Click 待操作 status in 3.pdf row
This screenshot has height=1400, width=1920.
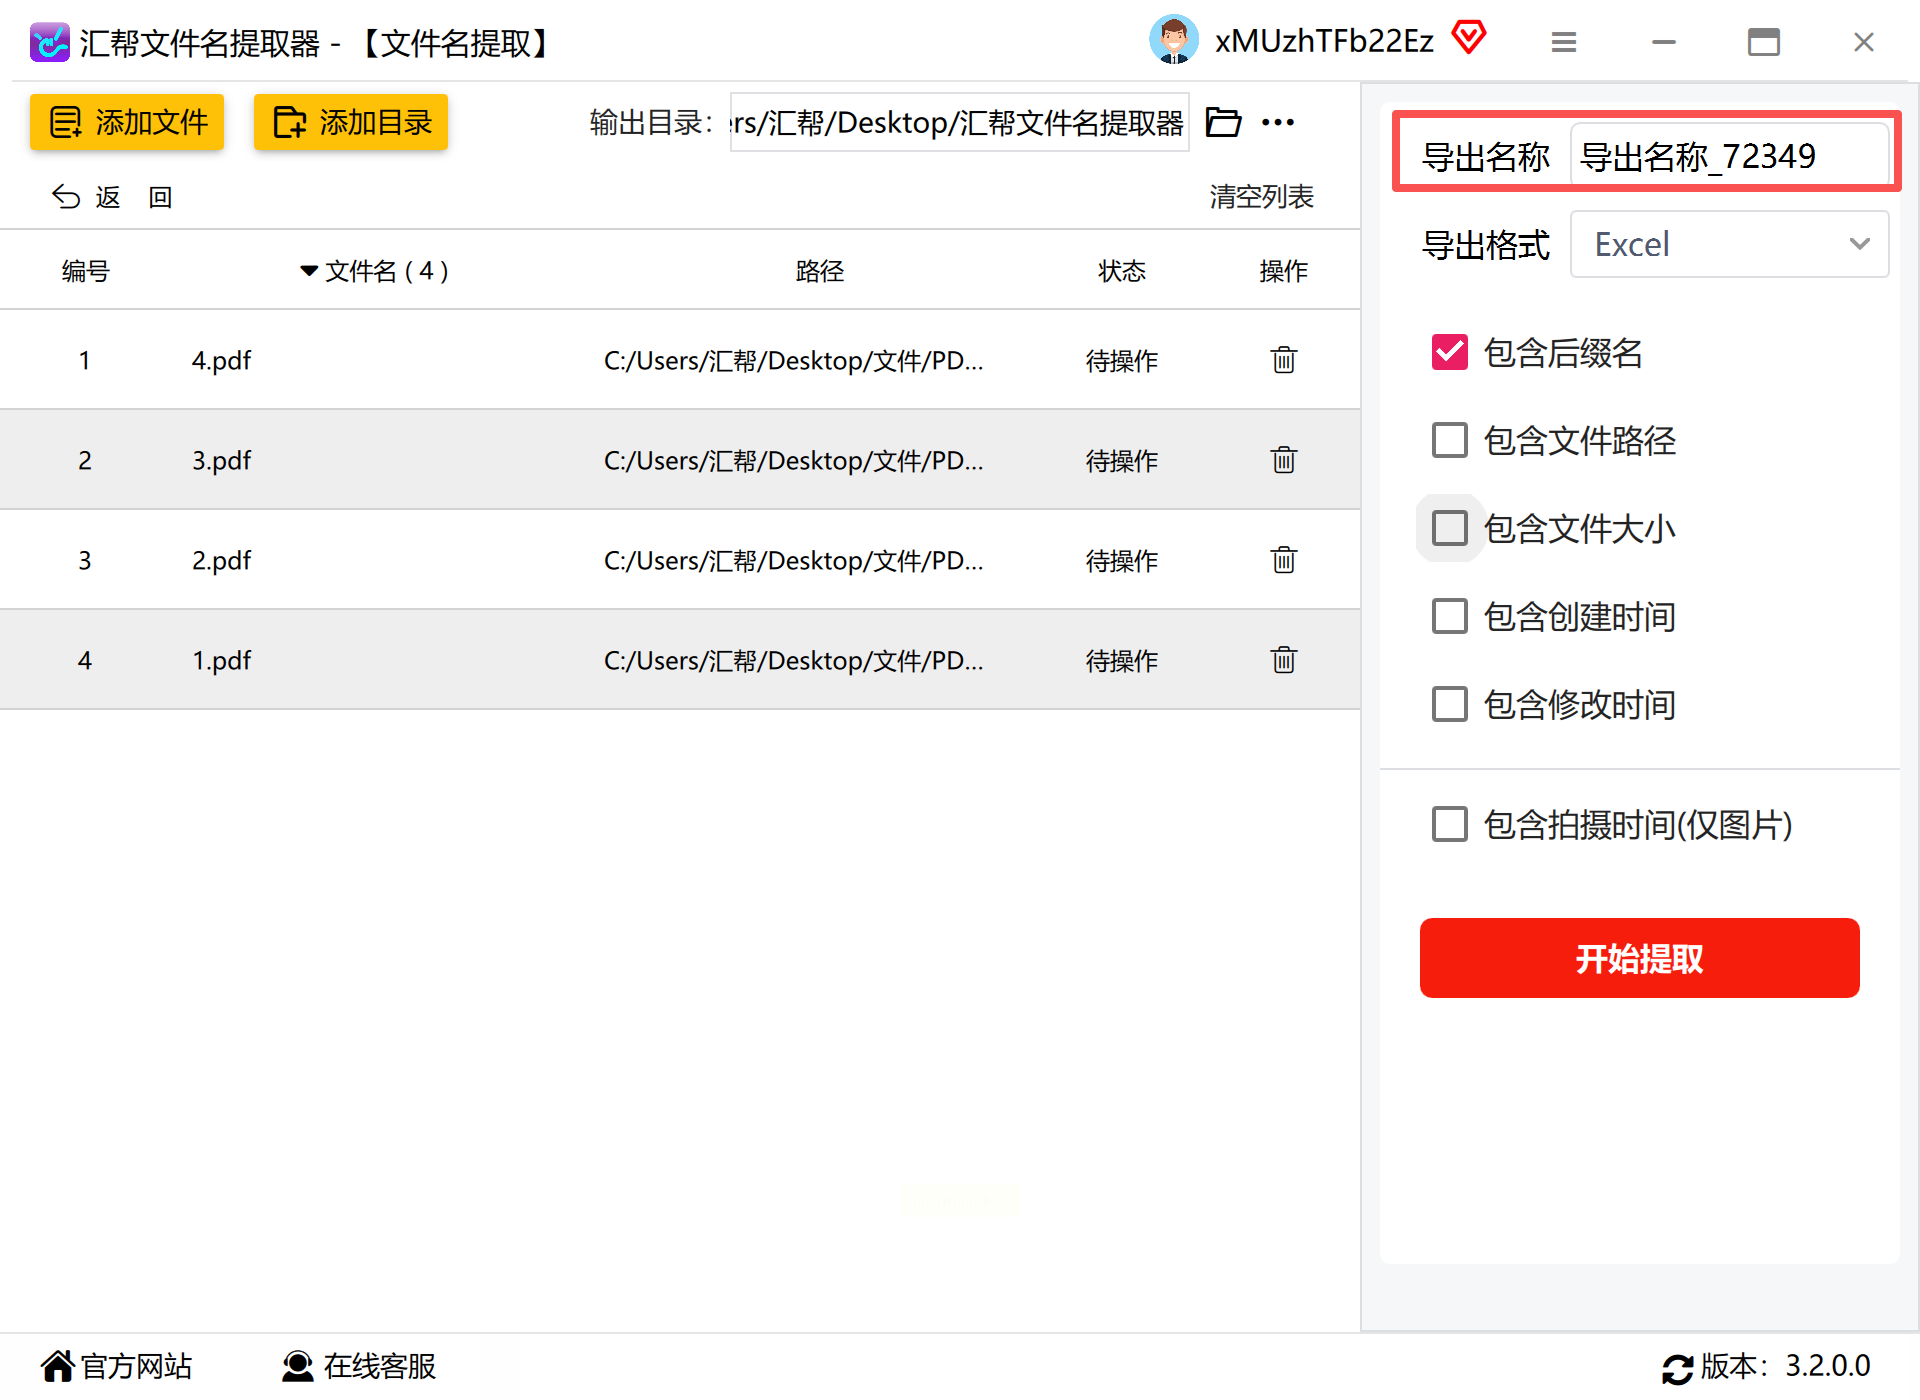[x=1122, y=460]
